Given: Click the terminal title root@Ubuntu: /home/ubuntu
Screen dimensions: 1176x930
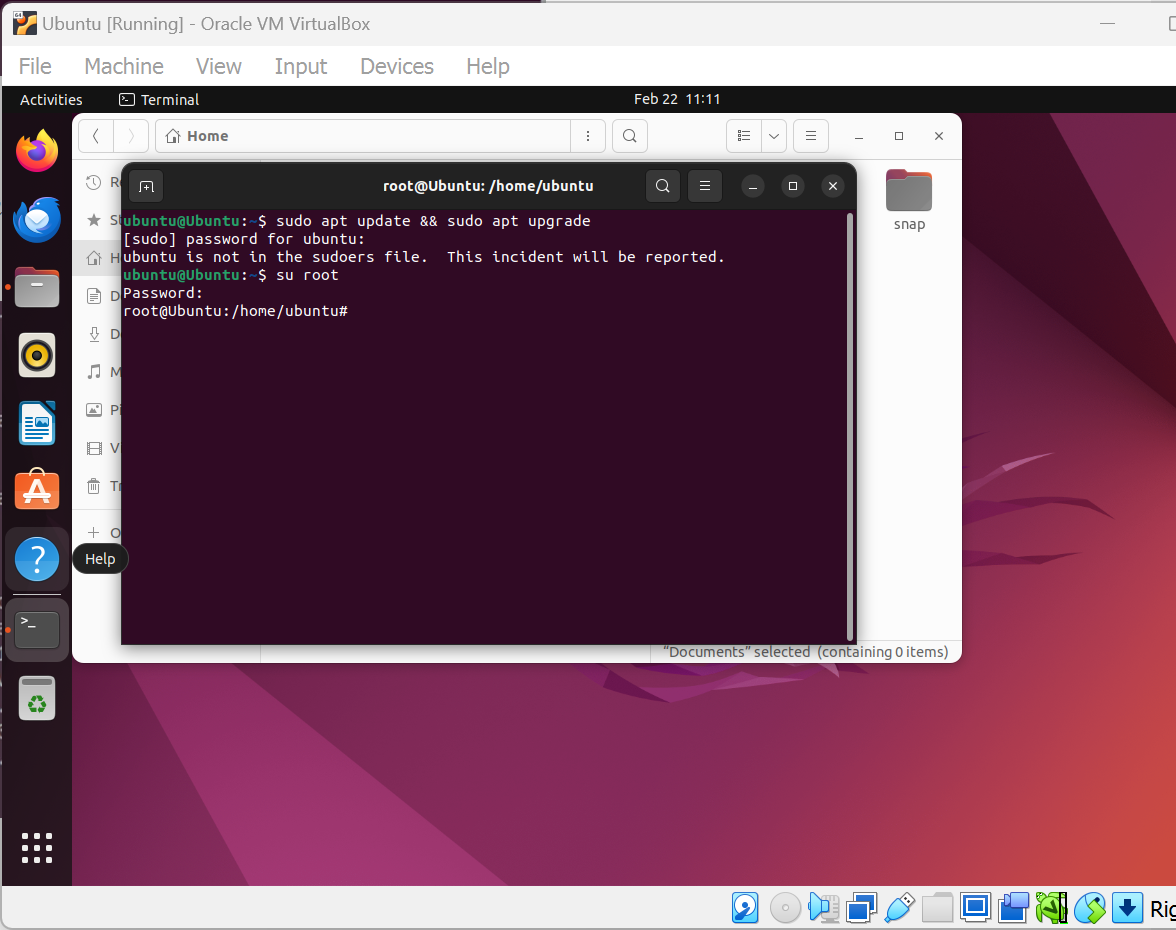Looking at the screenshot, I should [x=488, y=186].
